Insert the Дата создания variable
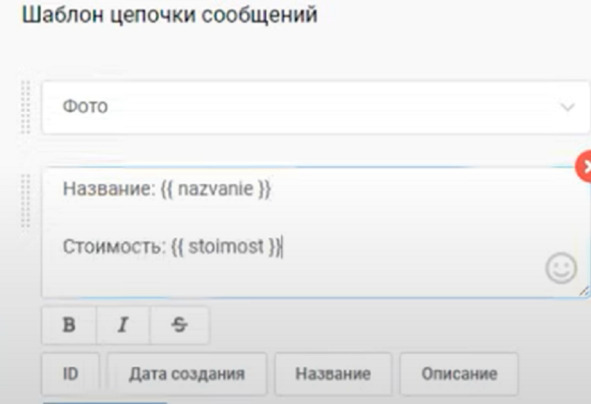Viewport: 591px width, 404px height. pyautogui.click(x=187, y=374)
